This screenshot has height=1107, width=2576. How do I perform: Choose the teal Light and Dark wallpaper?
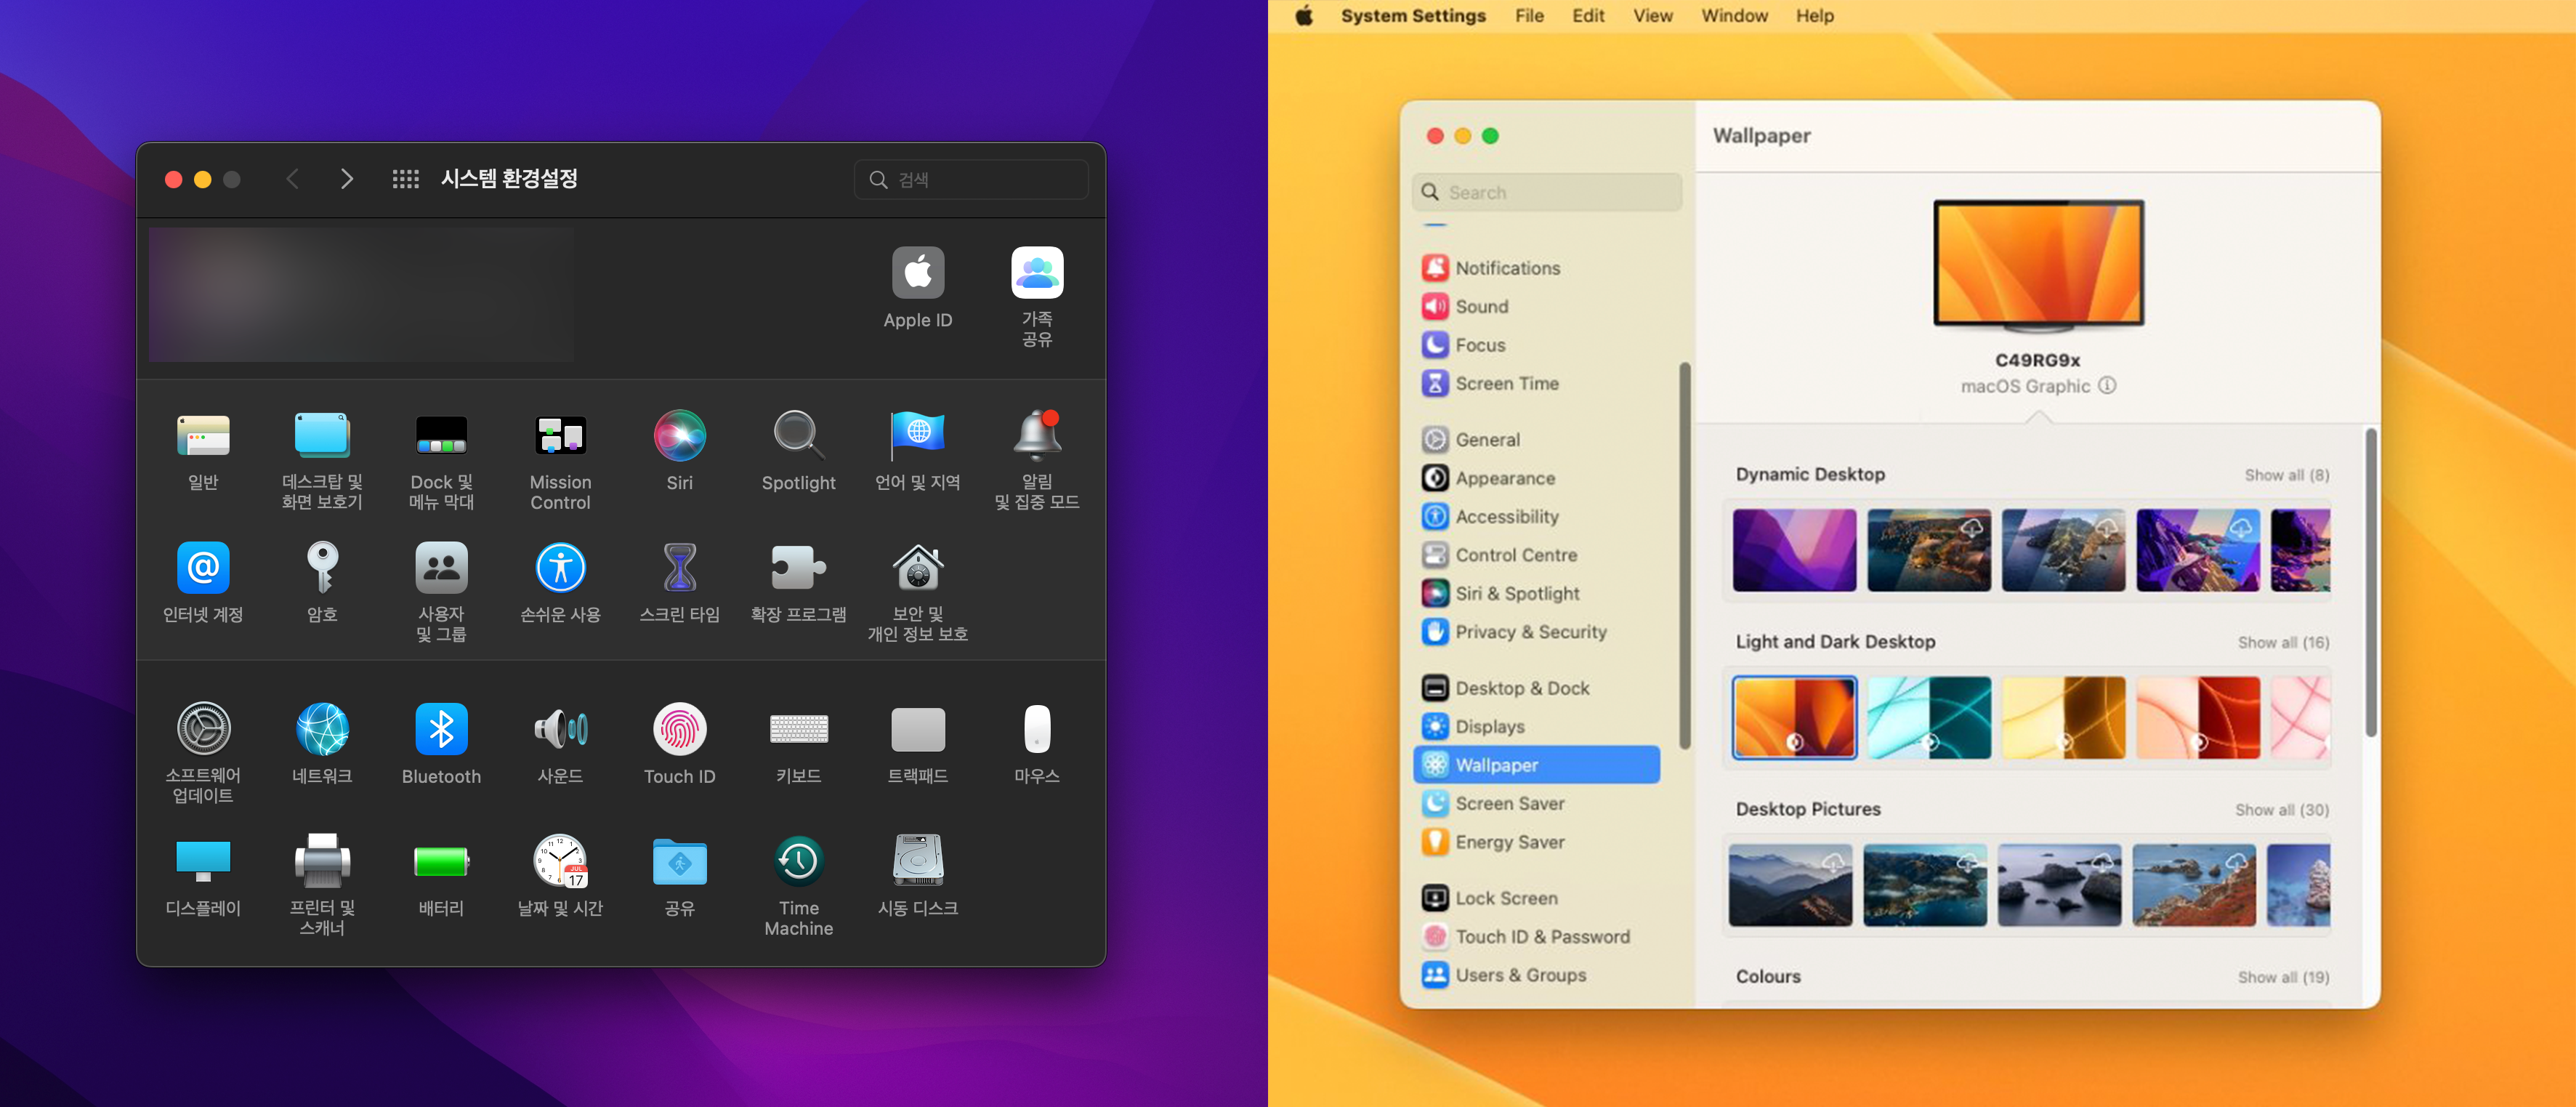tap(1928, 717)
